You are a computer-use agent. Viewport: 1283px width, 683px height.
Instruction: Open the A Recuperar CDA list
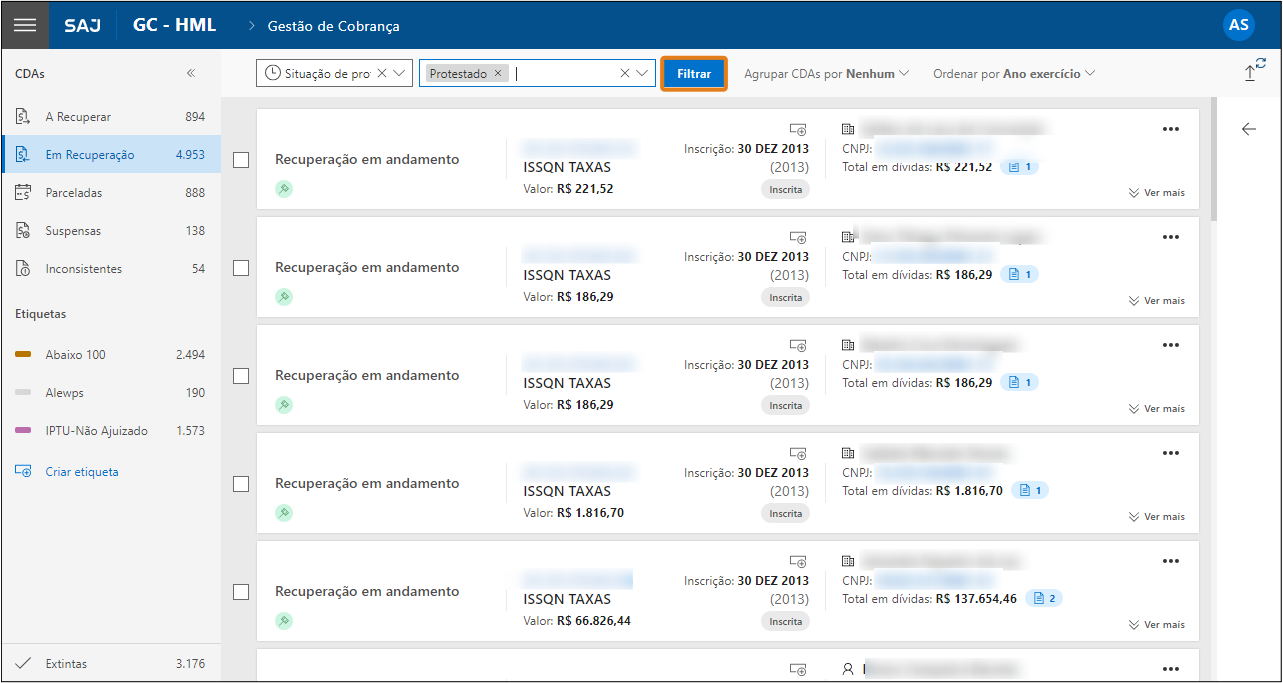click(78, 117)
